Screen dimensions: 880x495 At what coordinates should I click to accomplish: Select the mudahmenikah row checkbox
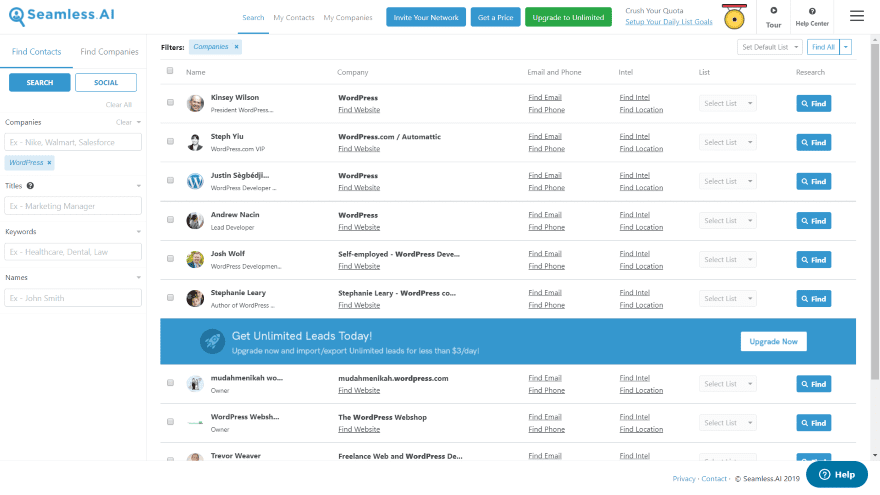pyautogui.click(x=170, y=383)
